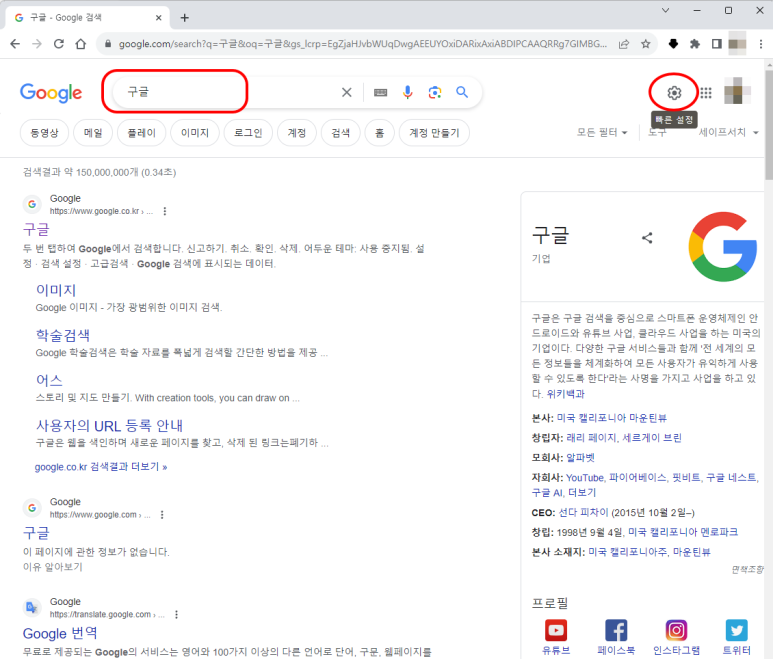
Task: Select the 홈 filter chip
Action: [380, 133]
